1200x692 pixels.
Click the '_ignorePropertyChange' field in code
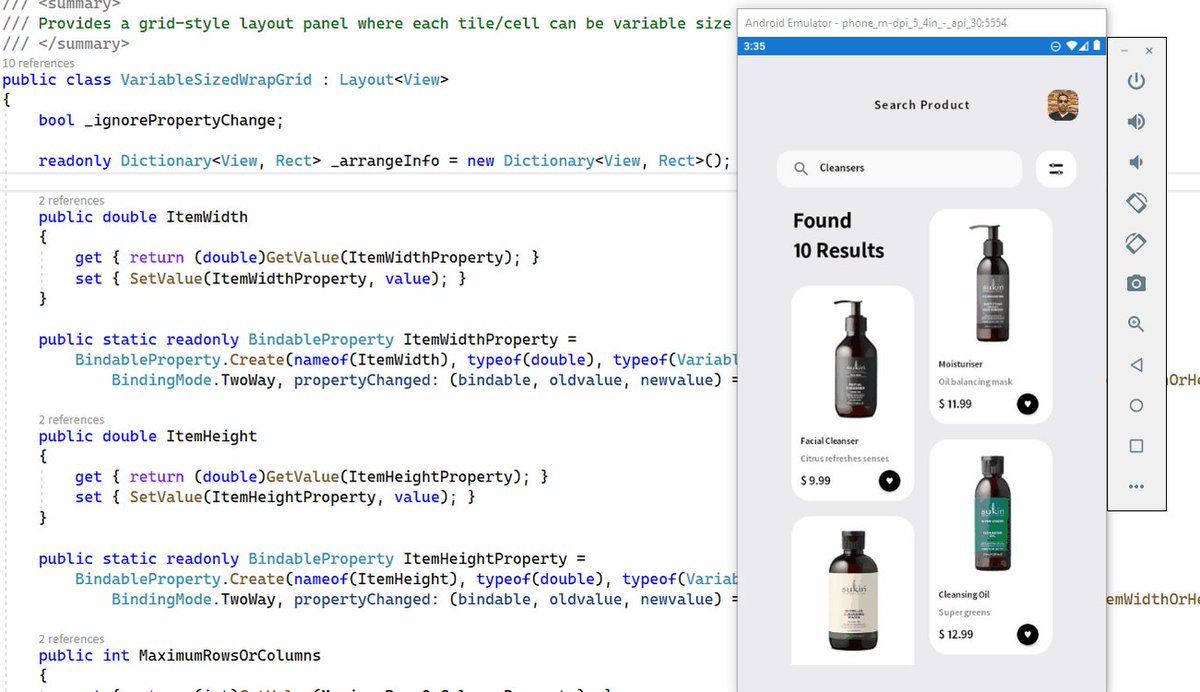coord(180,121)
